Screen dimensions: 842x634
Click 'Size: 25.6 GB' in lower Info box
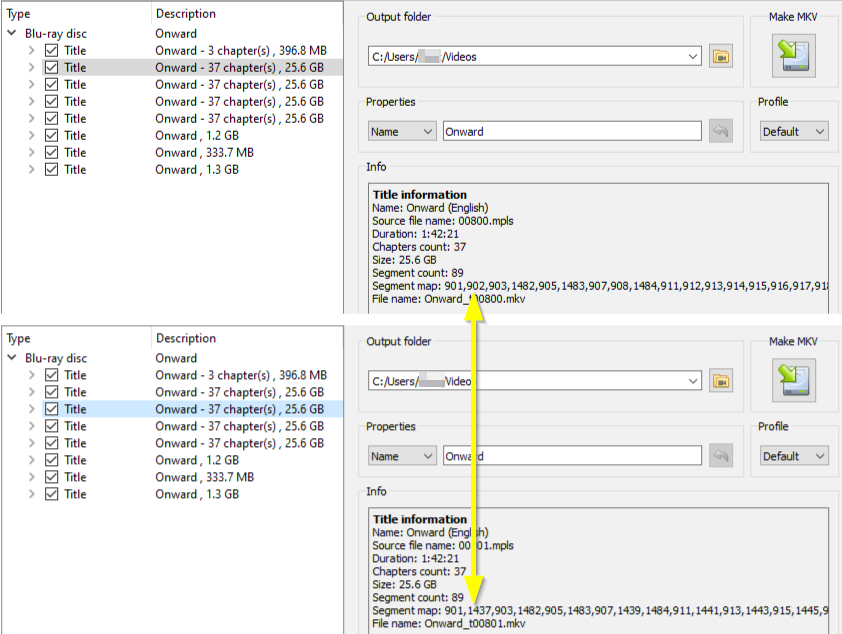[404, 585]
